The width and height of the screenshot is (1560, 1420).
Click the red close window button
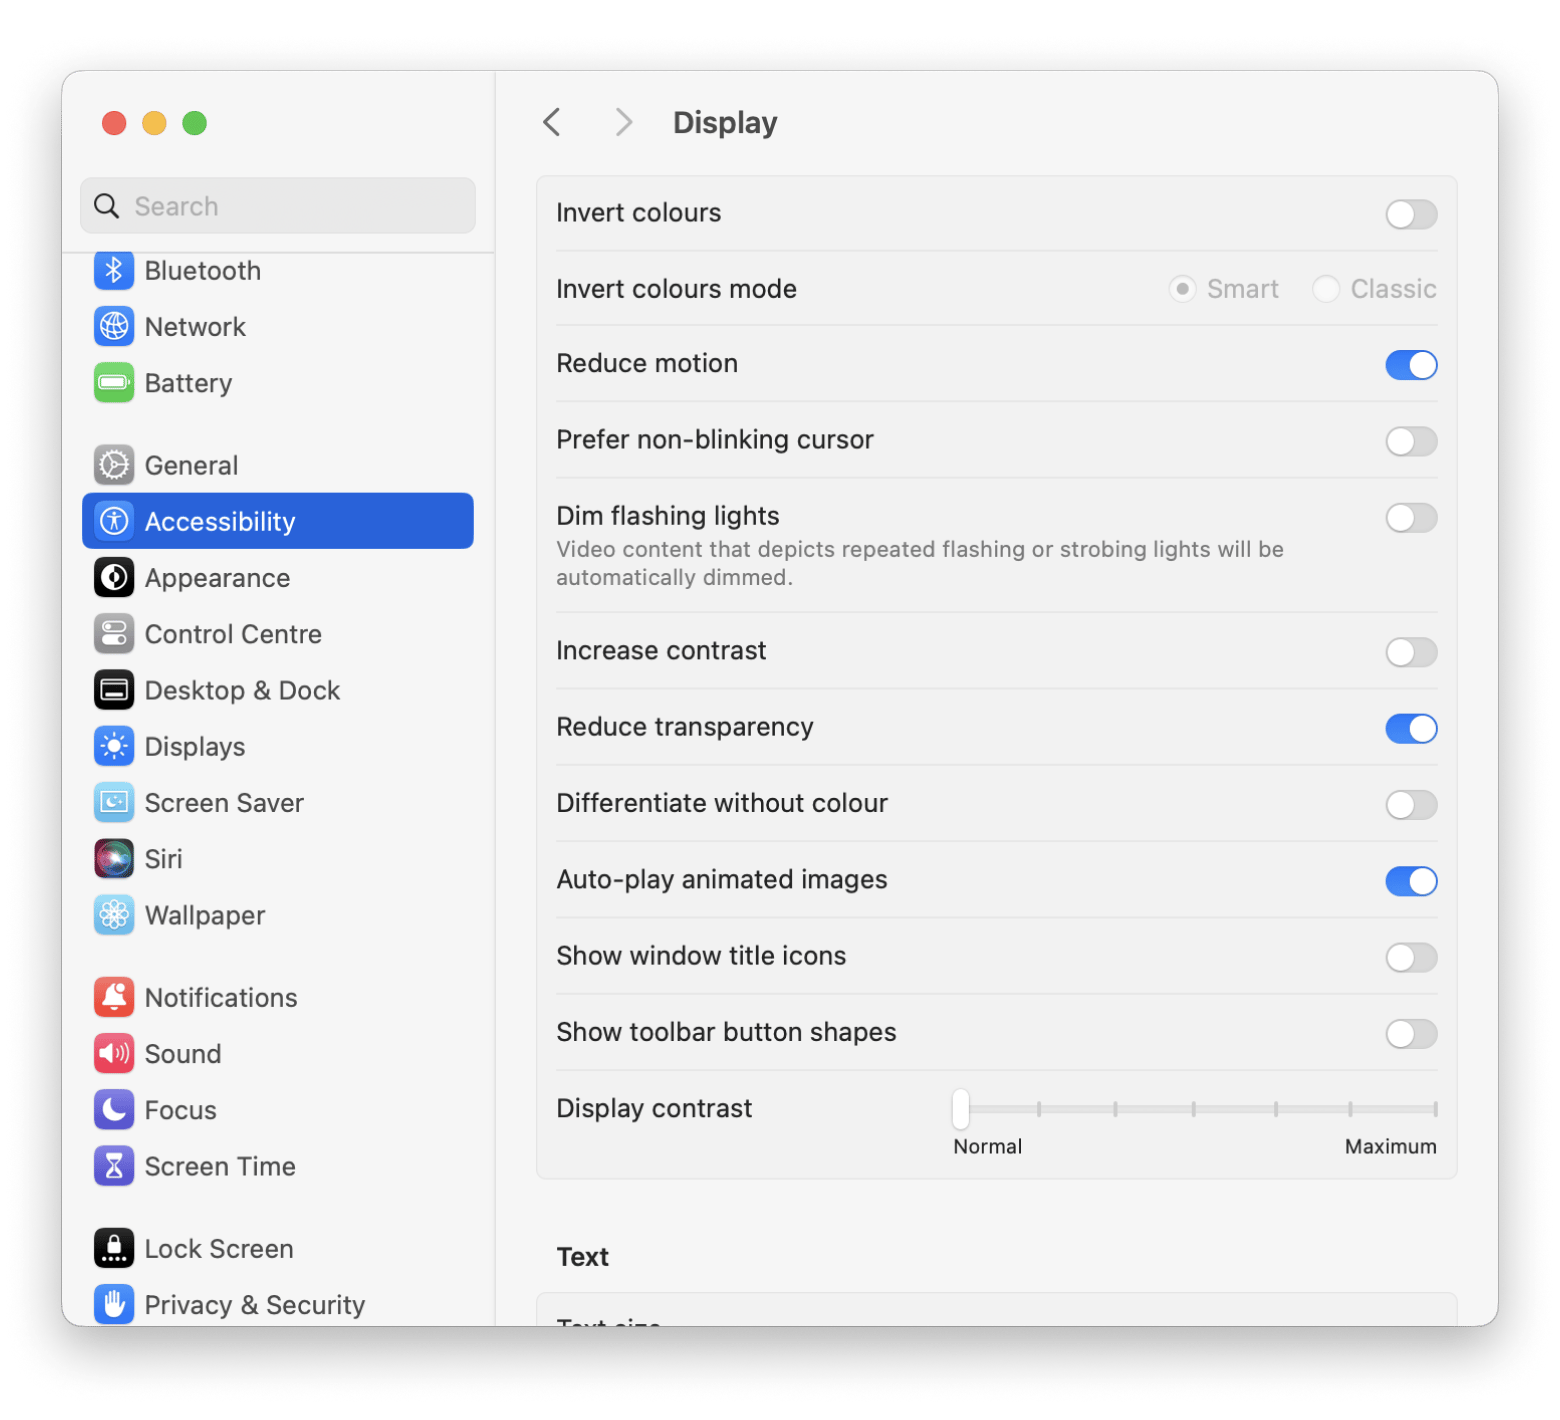point(114,123)
